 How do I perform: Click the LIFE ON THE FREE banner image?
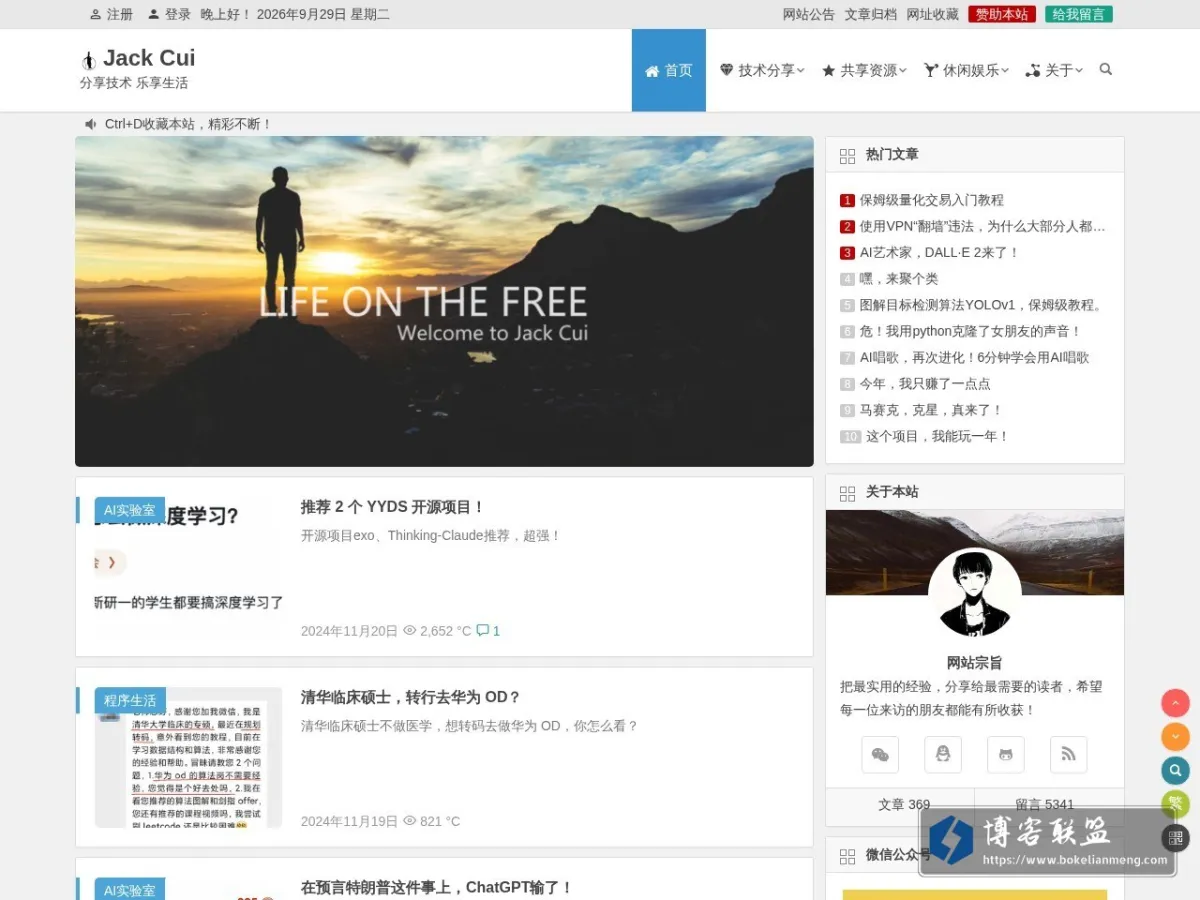tap(444, 301)
